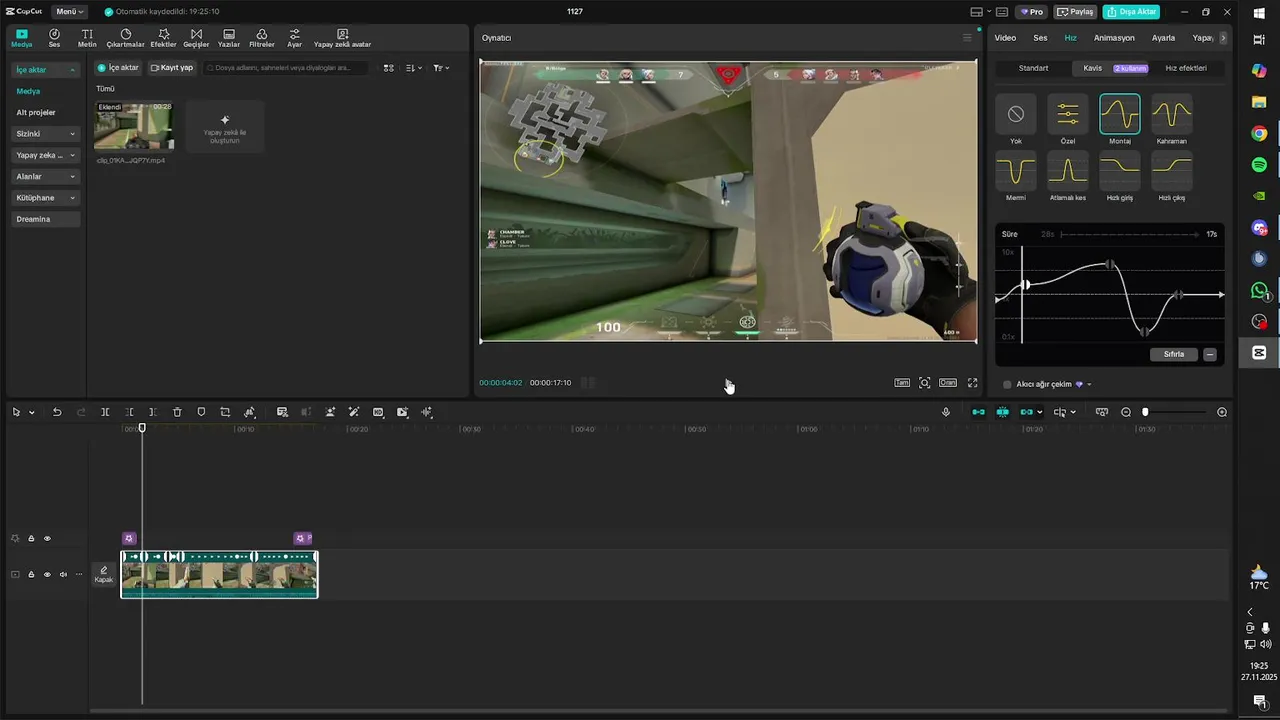Enable Akıcı ağır çekim checkbox
The height and width of the screenshot is (720, 1280).
coord(1007,384)
